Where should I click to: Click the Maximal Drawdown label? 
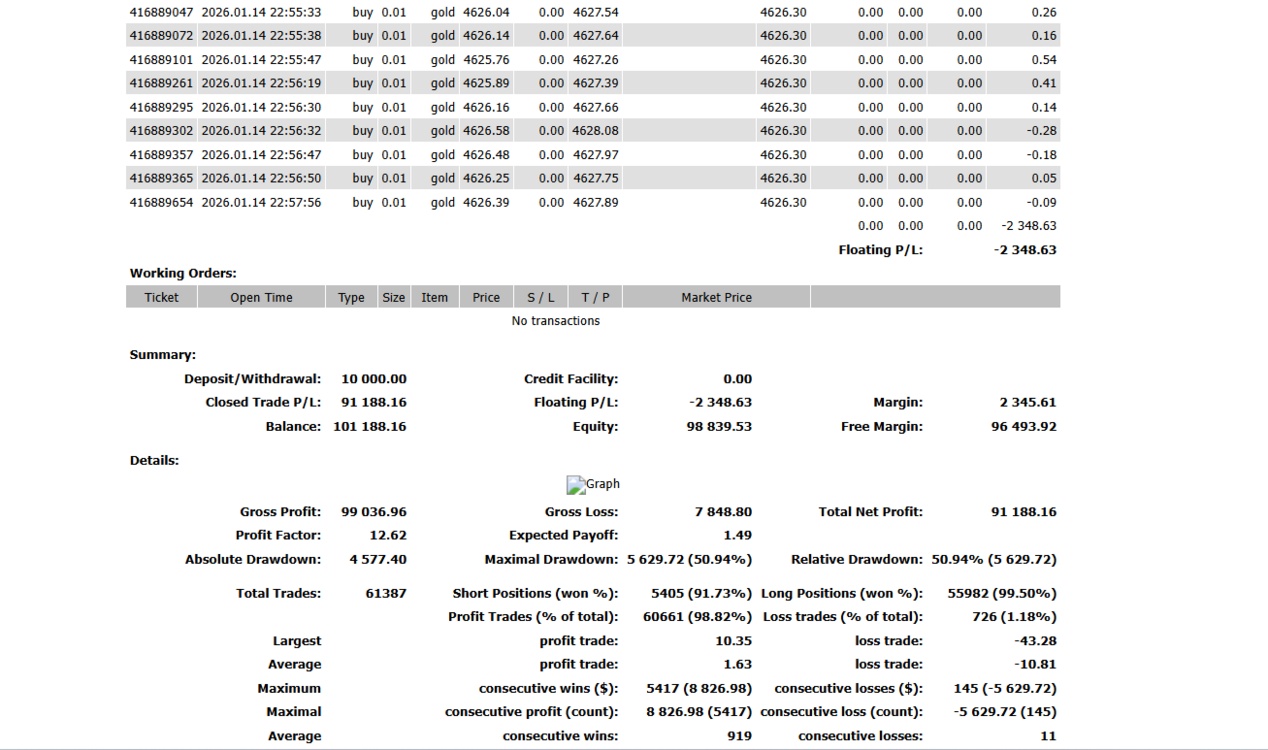click(551, 559)
